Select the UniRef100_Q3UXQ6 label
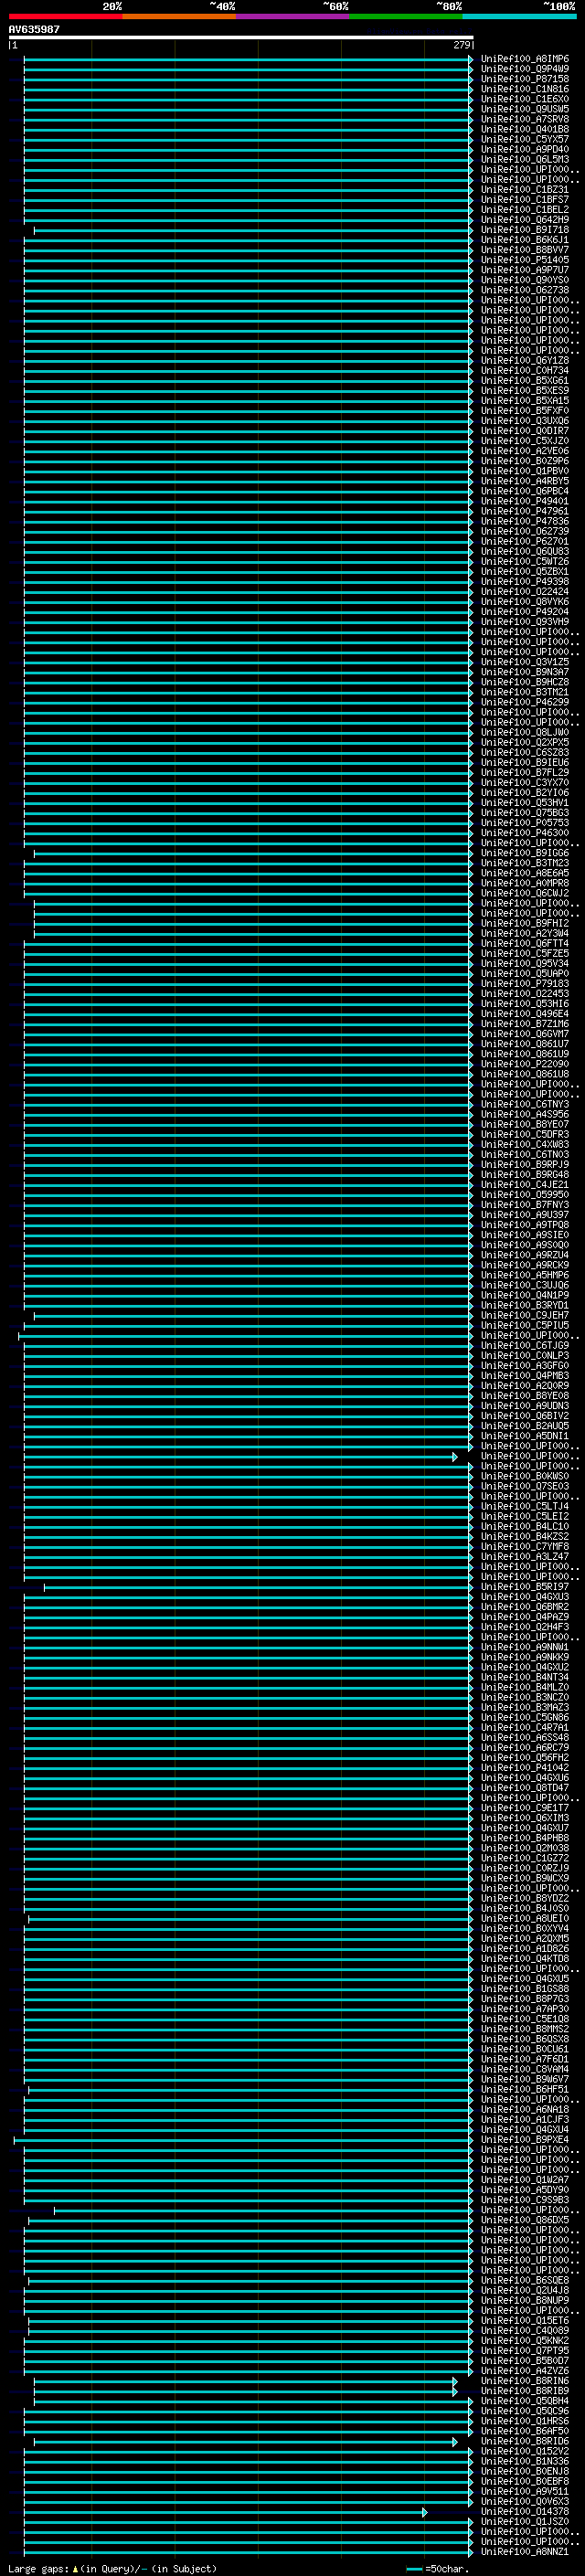This screenshot has height=2576, width=585. (x=525, y=421)
